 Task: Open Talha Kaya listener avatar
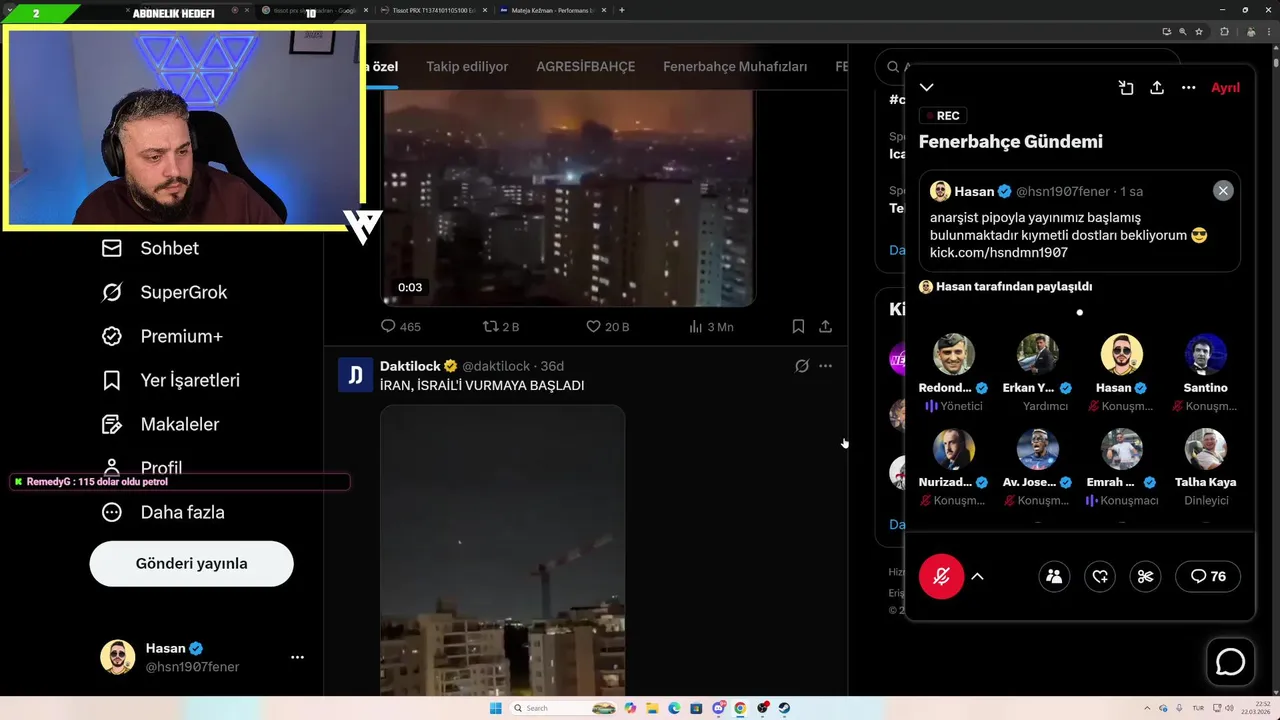(1206, 449)
